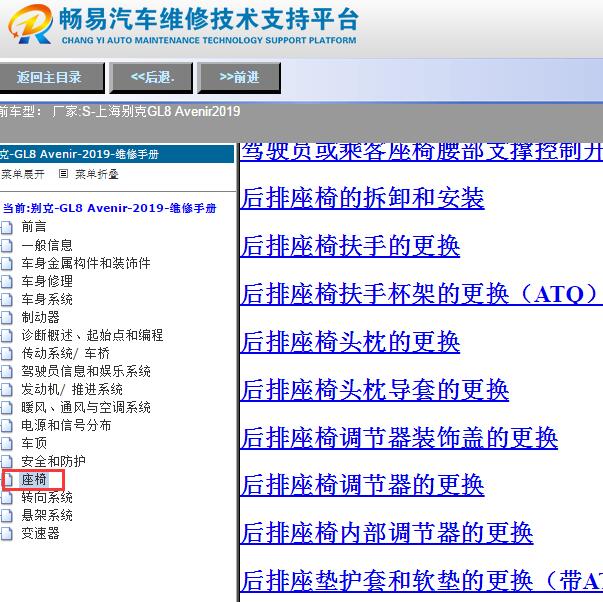Click the page icon beside 前言
Screen dimensions: 603x602
point(6,227)
